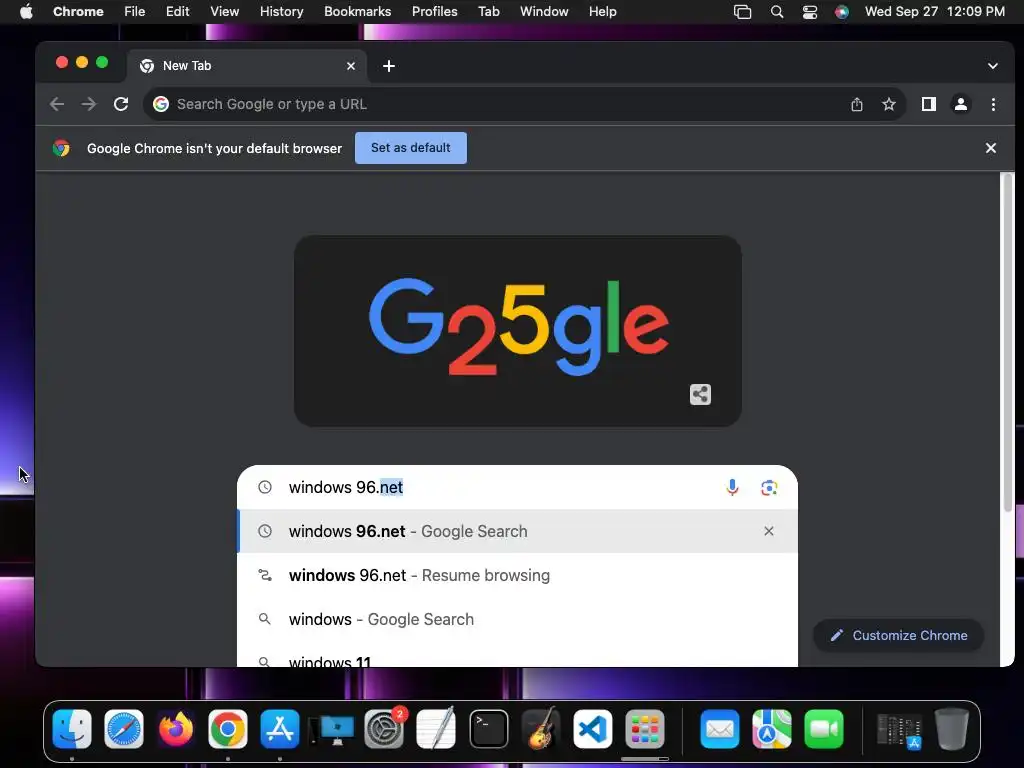The height and width of the screenshot is (768, 1024).
Task: Open Maps from the Dock
Action: pyautogui.click(x=772, y=729)
